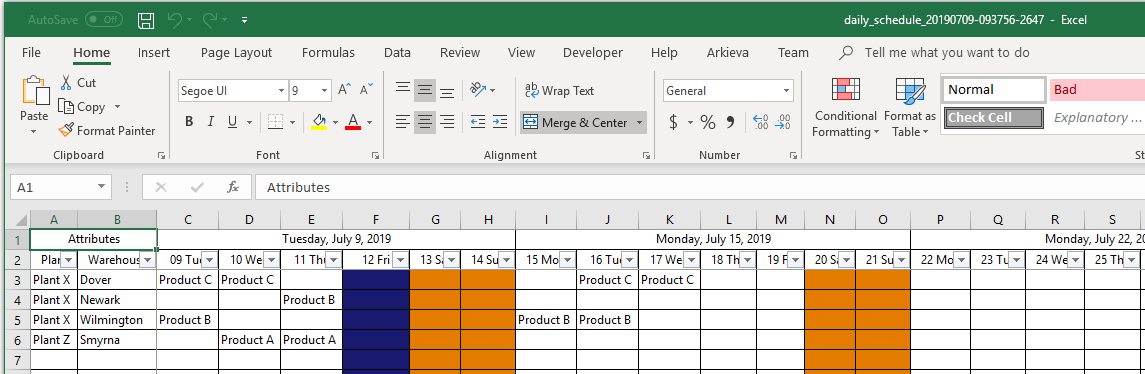Select dark blue cell F3
Viewport: 1145px width, 374px height.
(376, 280)
